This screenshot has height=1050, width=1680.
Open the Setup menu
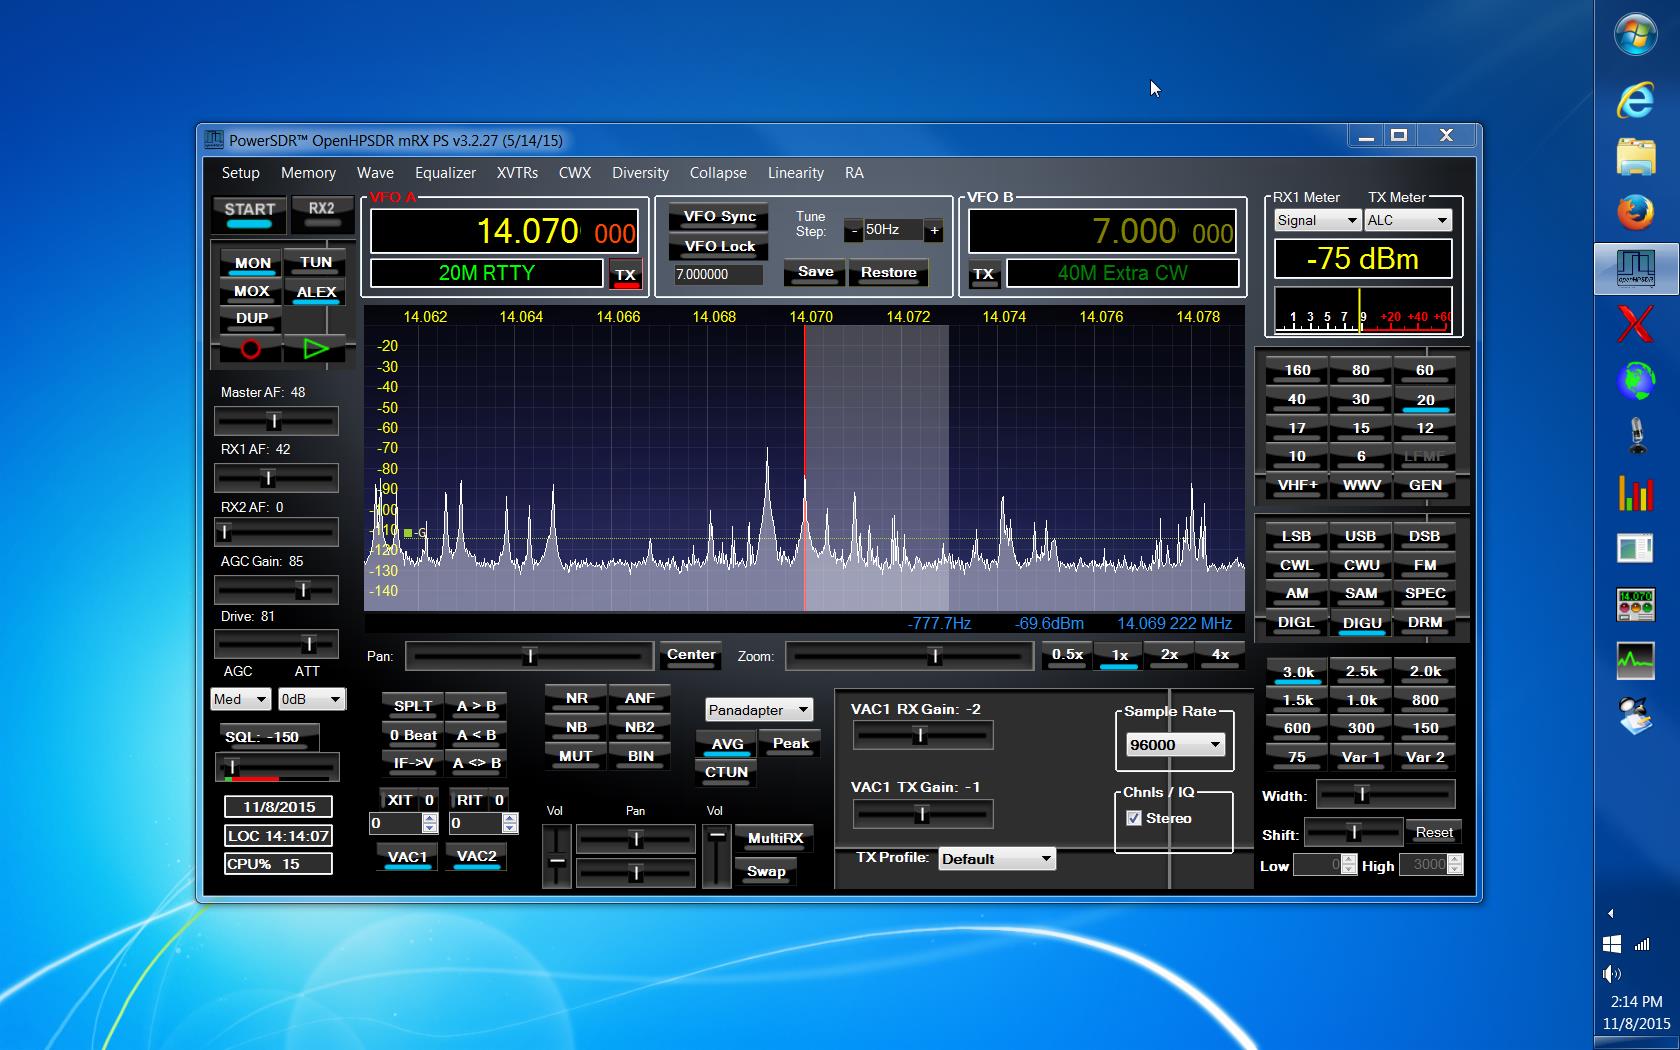coord(240,173)
